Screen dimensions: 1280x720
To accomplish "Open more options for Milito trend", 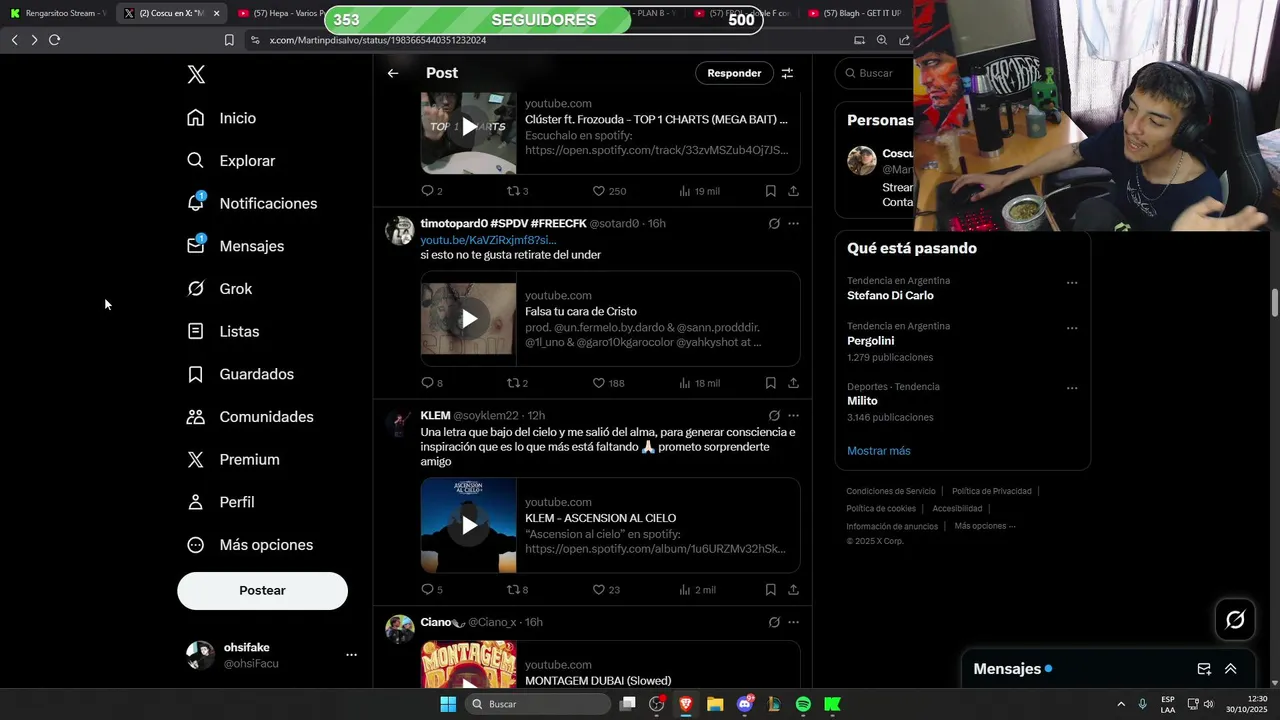I will click(1072, 388).
